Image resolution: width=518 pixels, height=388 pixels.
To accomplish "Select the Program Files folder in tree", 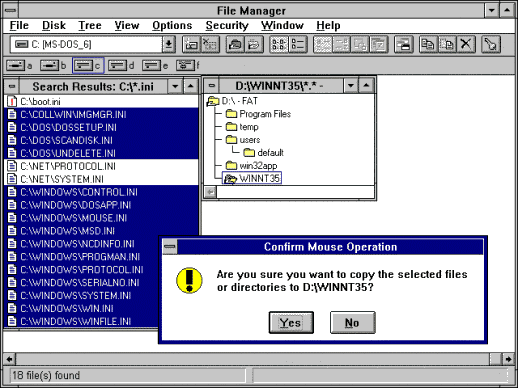I will [x=258, y=114].
